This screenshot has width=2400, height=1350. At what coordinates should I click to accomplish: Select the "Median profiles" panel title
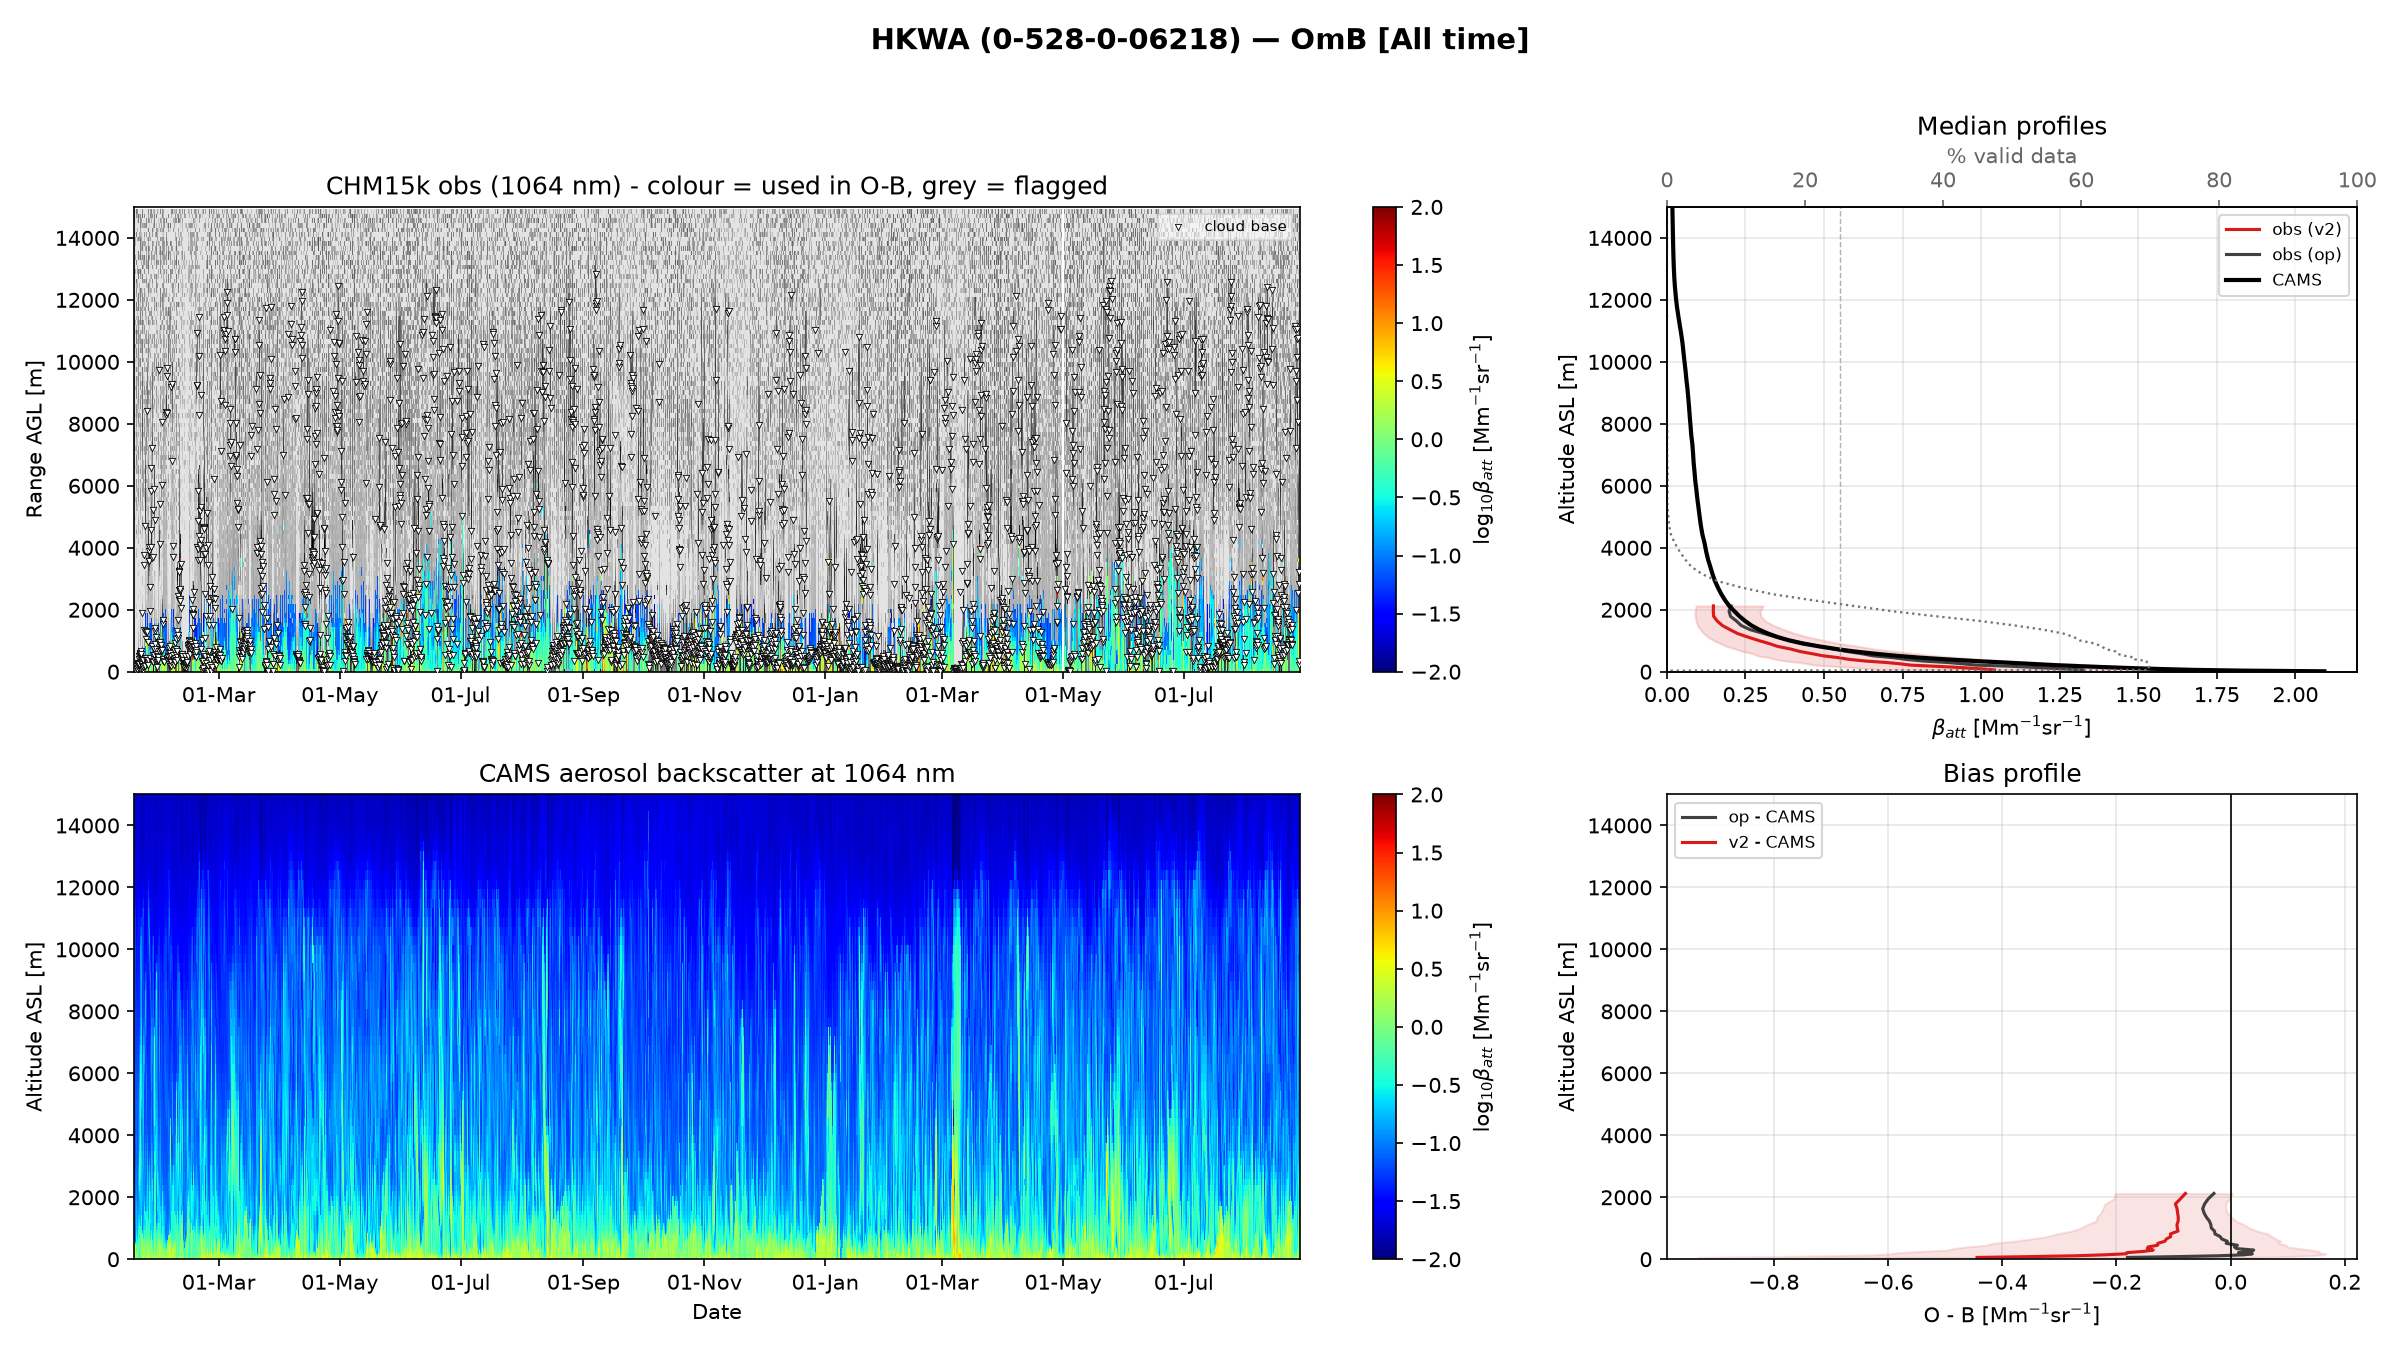click(2011, 126)
